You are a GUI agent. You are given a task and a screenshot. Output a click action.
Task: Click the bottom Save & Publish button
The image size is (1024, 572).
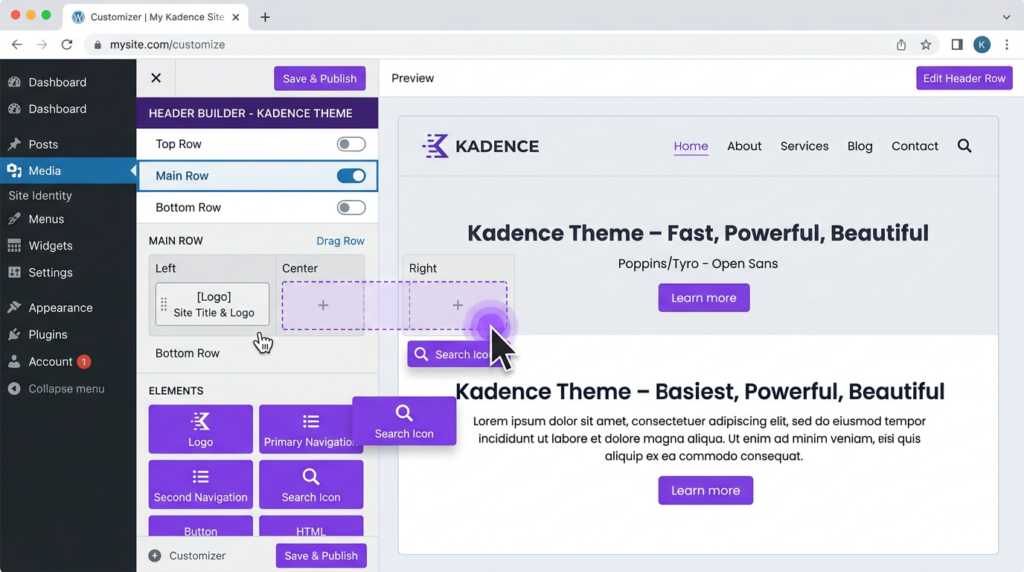tap(321, 556)
